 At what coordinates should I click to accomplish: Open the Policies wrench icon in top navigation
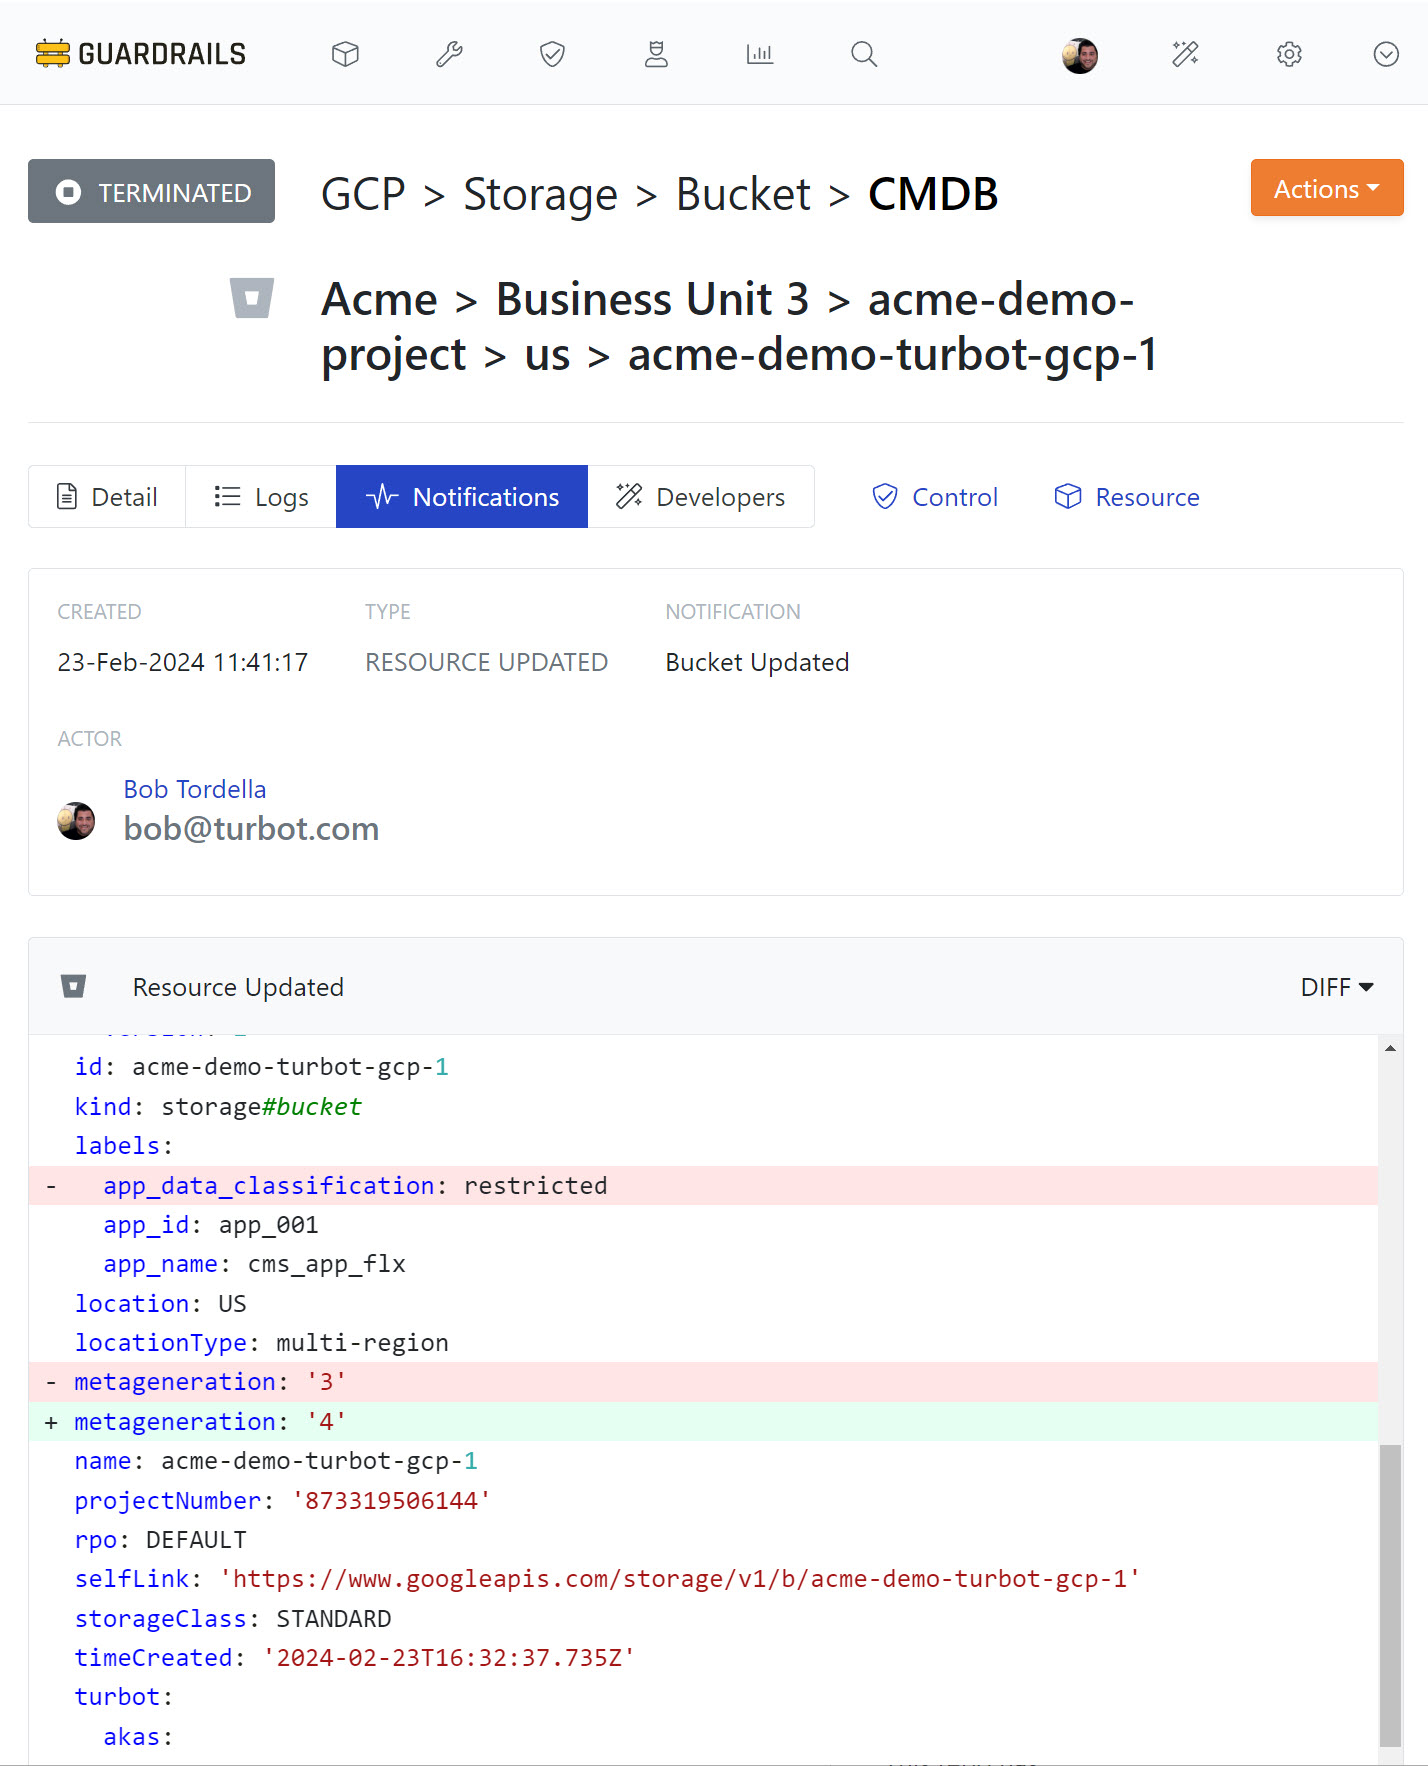coord(449,53)
